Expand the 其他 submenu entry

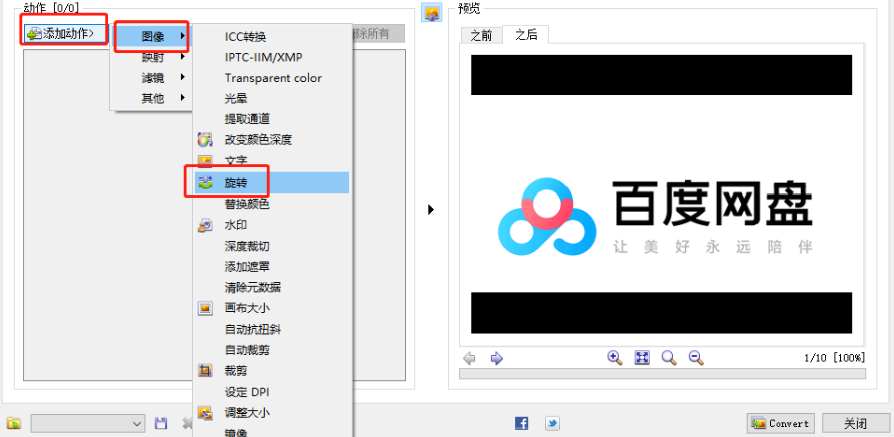(x=152, y=98)
